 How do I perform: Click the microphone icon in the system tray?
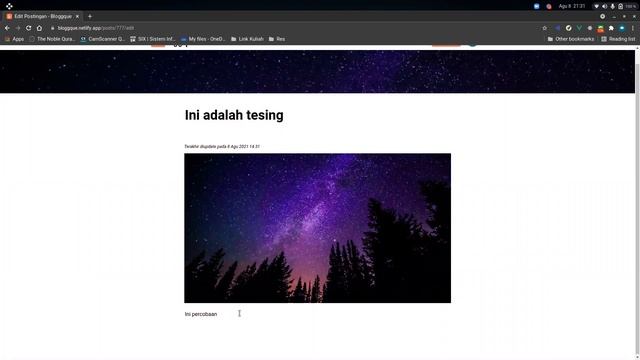click(613, 7)
